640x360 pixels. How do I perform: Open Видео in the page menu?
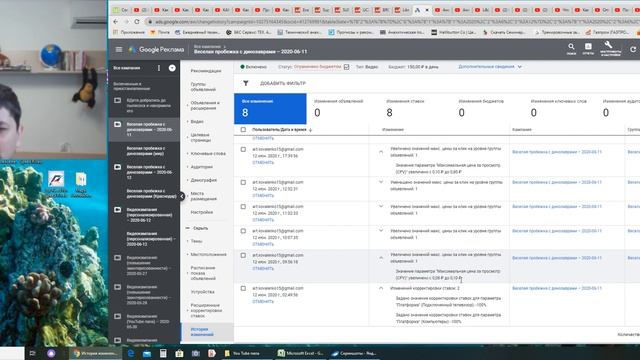coord(197,122)
